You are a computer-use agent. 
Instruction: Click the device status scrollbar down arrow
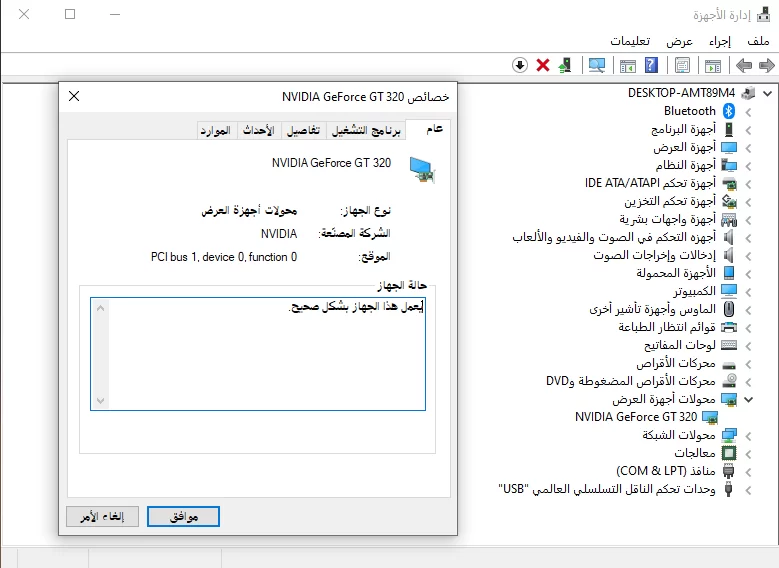point(100,401)
